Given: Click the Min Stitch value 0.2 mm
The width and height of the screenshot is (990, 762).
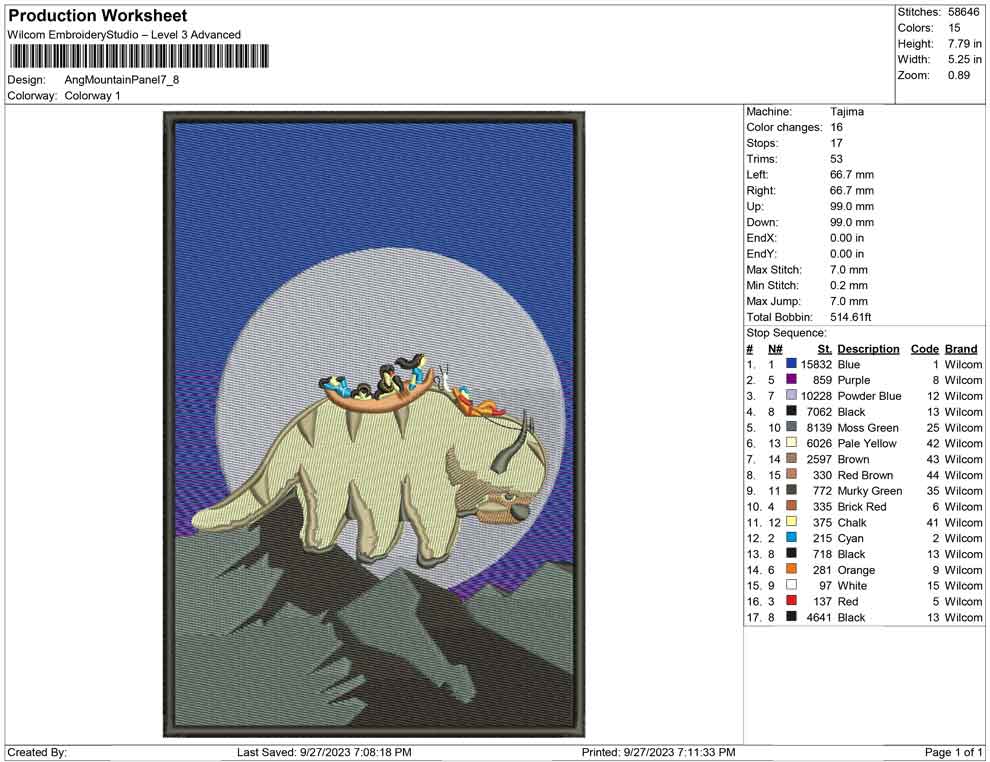Looking at the screenshot, I should click(x=849, y=285).
